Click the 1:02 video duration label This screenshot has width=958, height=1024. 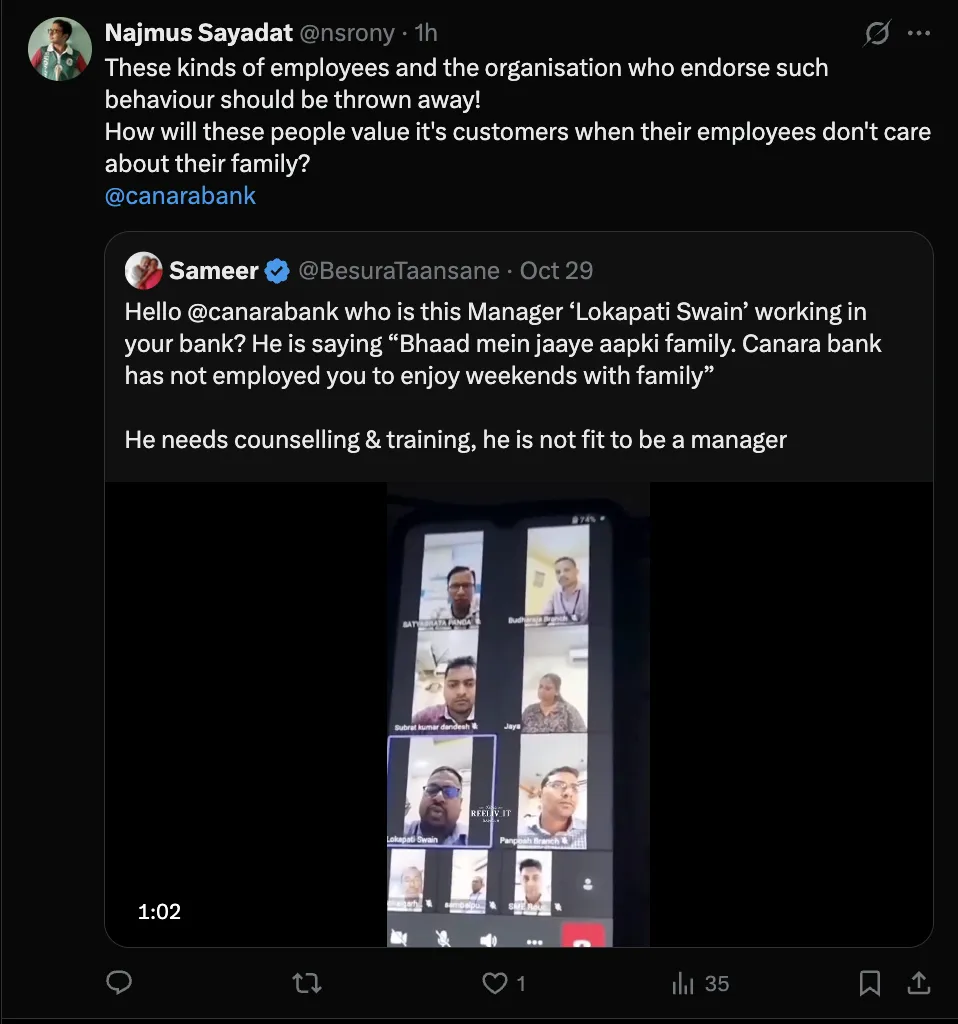(159, 911)
